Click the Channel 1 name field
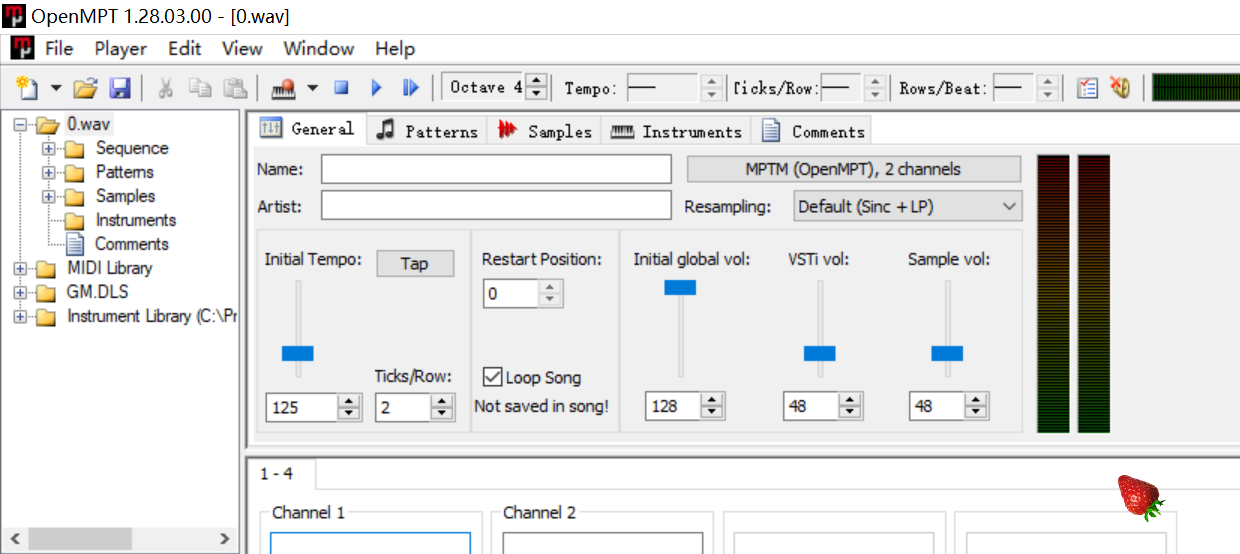 tap(371, 543)
